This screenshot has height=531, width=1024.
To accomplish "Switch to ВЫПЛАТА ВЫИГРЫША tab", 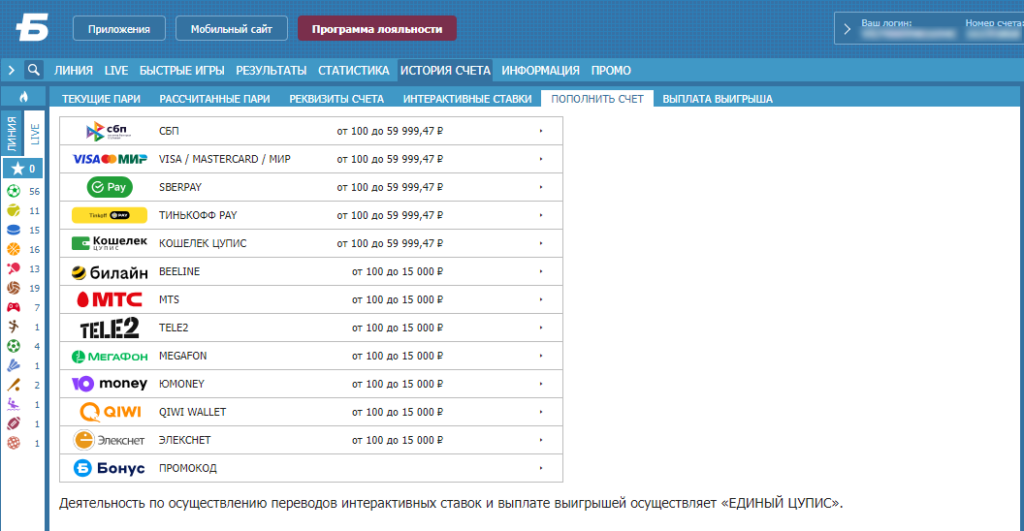I will pos(717,99).
